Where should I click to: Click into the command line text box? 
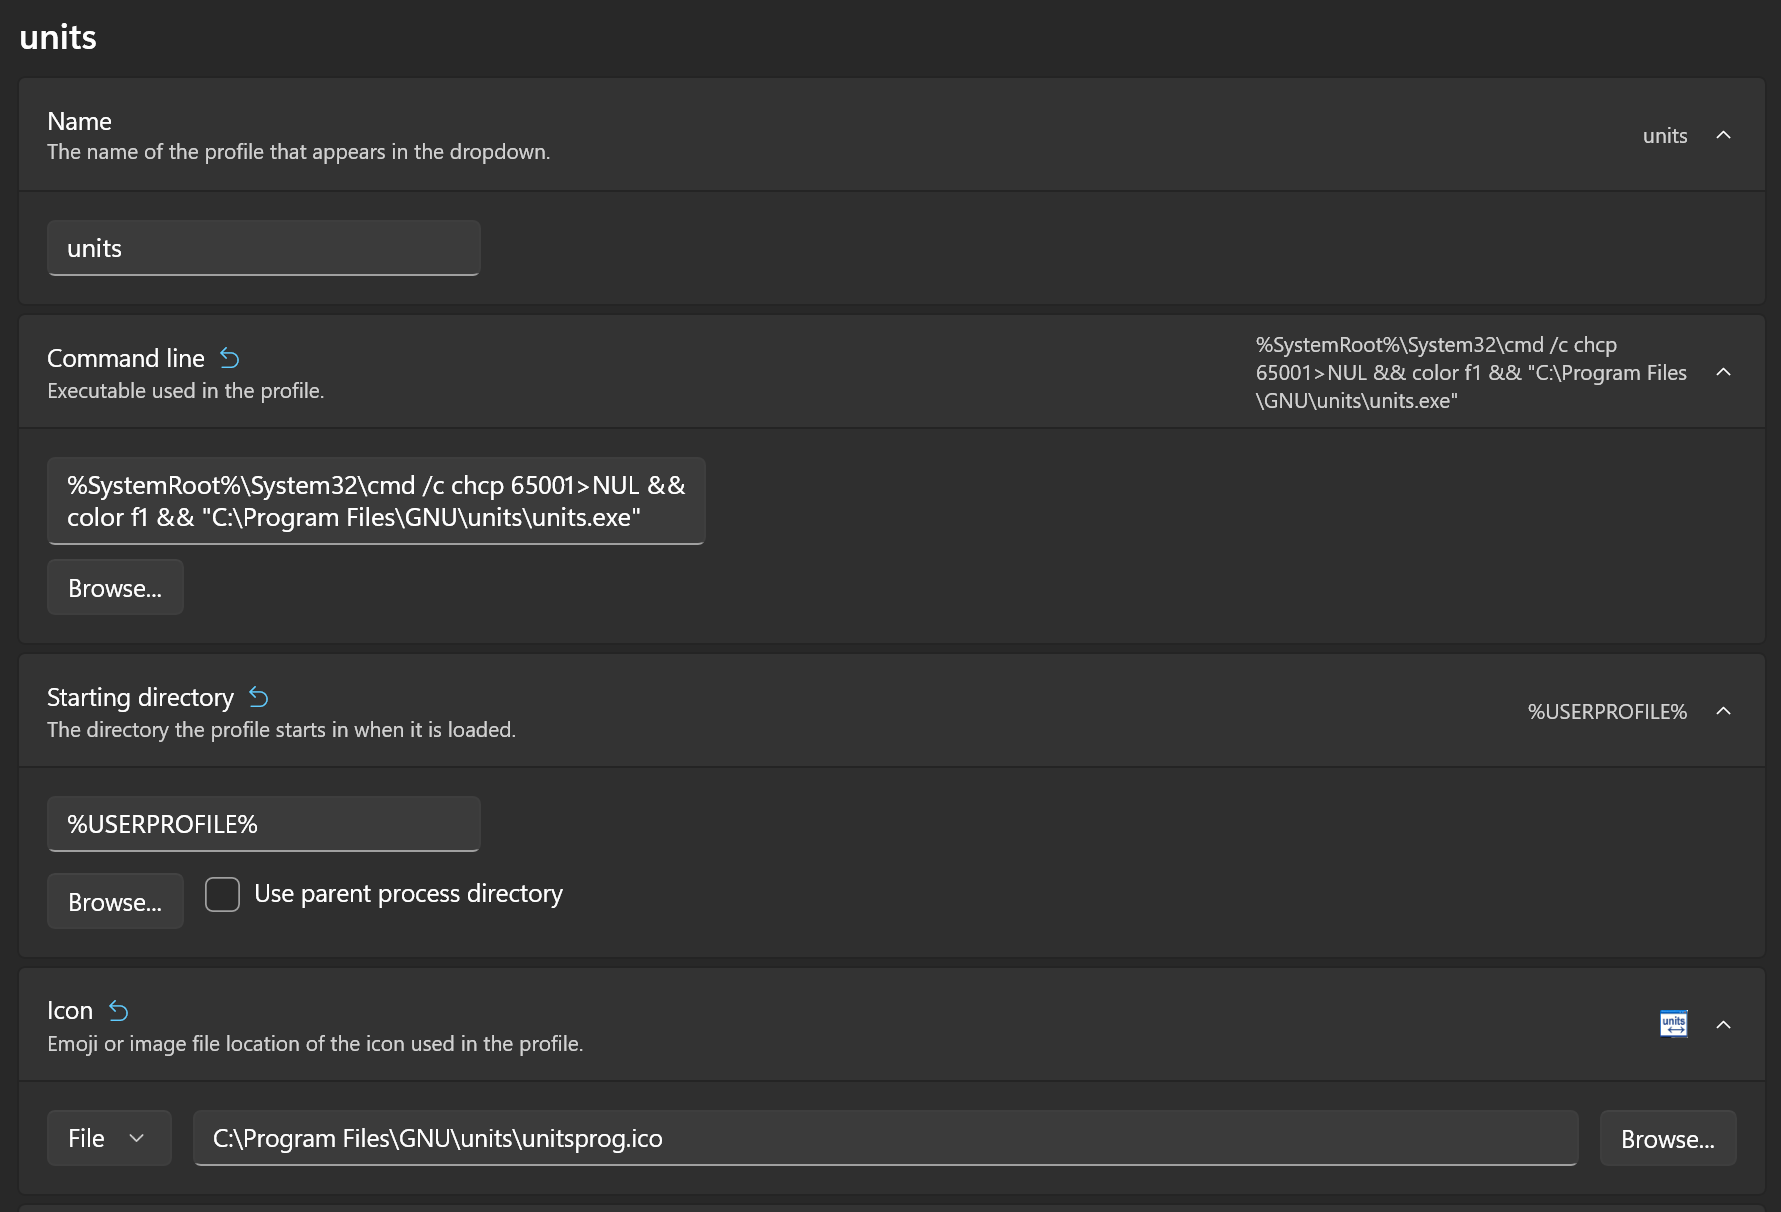376,501
